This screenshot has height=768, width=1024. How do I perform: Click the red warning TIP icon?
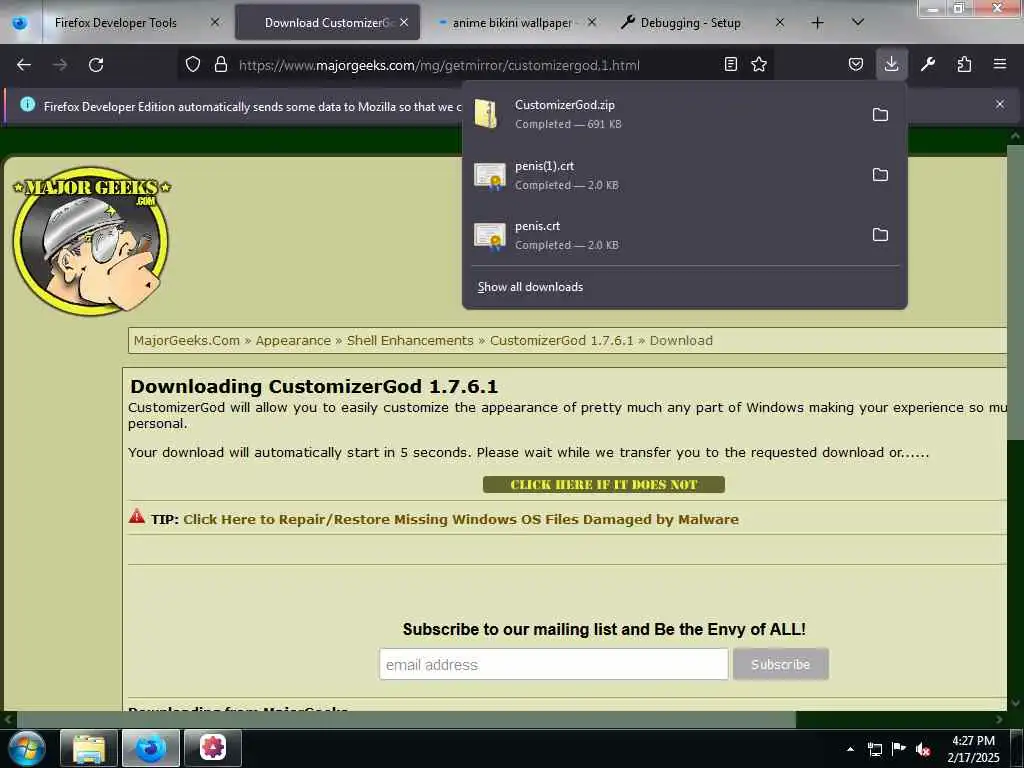[136, 517]
